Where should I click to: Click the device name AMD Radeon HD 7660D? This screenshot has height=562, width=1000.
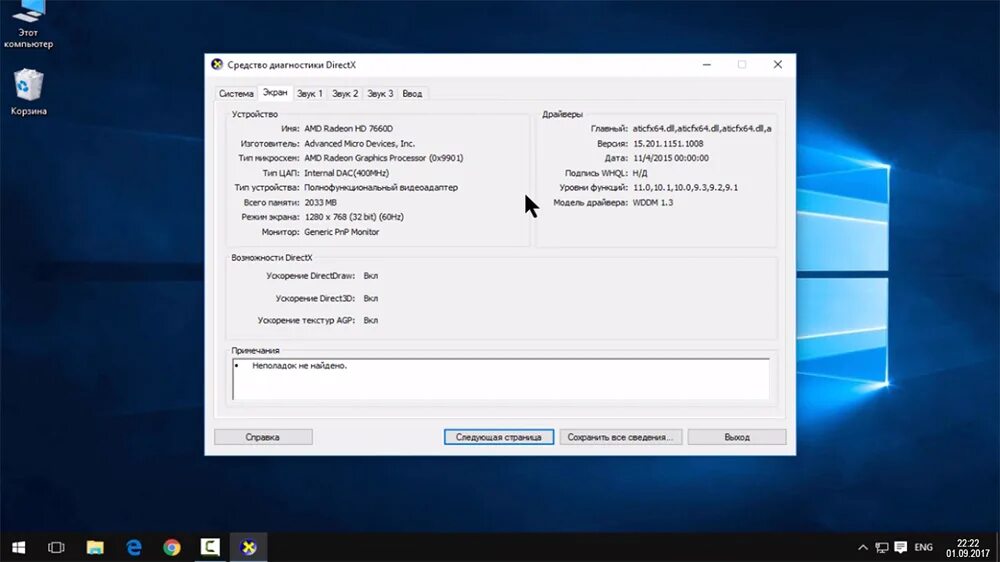[348, 128]
